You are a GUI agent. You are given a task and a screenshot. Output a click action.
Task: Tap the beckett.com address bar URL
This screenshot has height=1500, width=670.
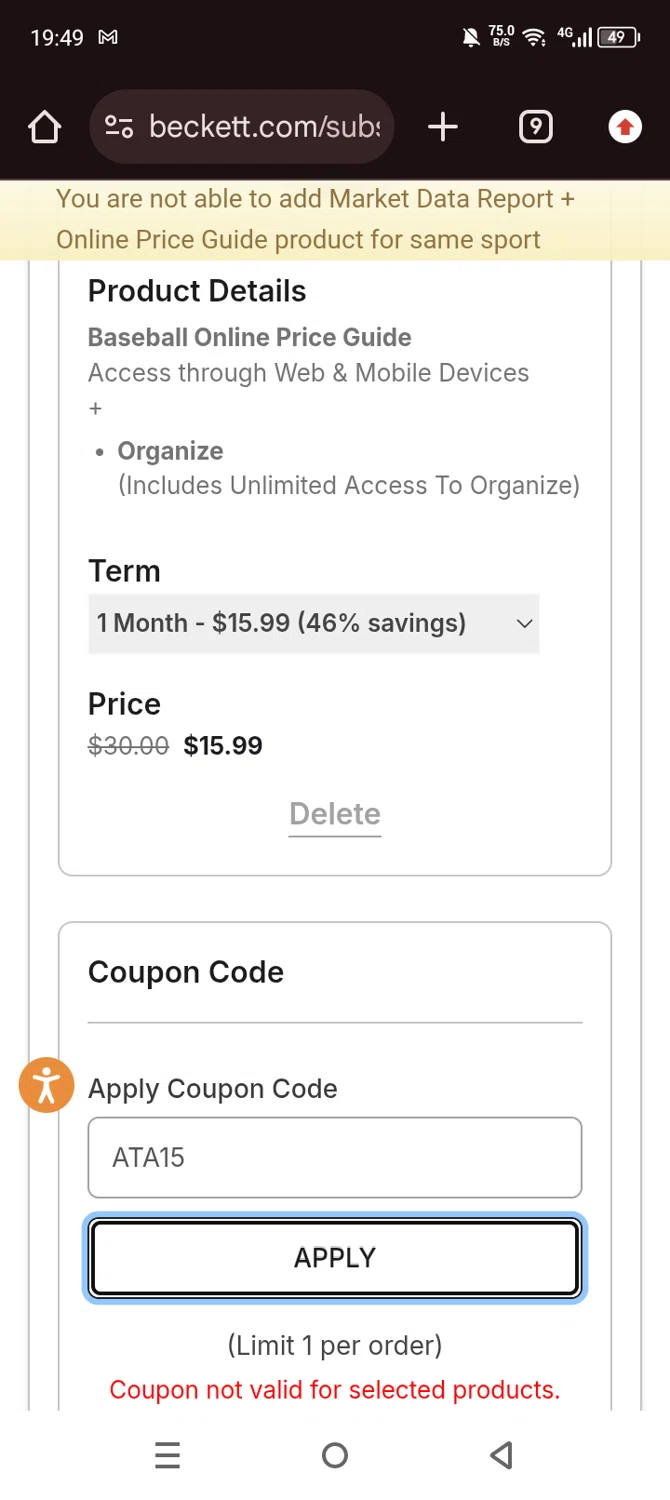coord(265,127)
